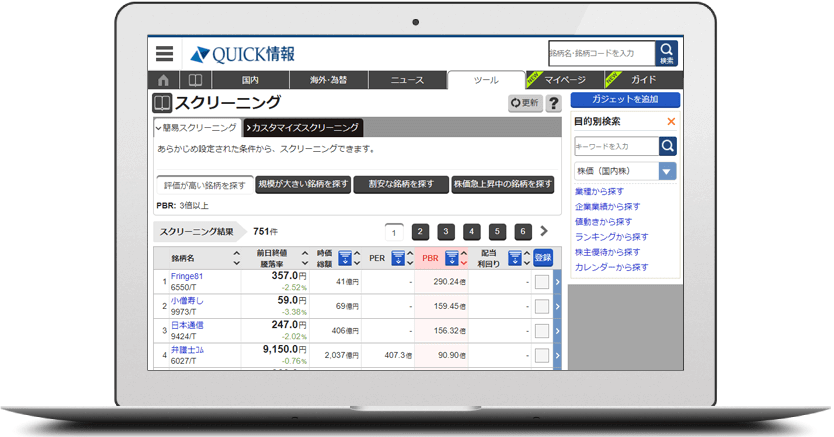Select the ツール nav tab
Image resolution: width=834 pixels, height=437 pixels.
click(486, 80)
